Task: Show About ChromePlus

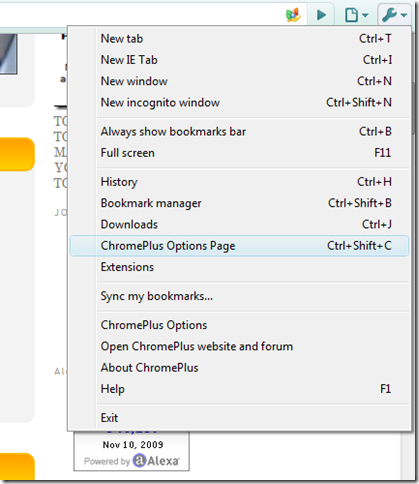Action: click(x=239, y=368)
